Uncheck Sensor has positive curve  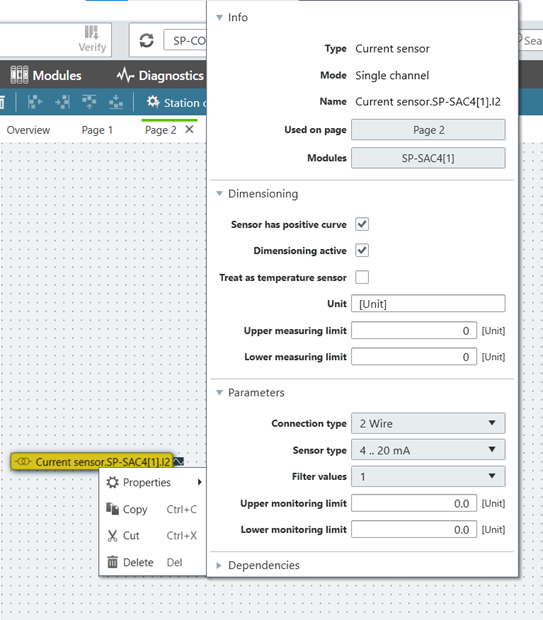pyautogui.click(x=362, y=224)
